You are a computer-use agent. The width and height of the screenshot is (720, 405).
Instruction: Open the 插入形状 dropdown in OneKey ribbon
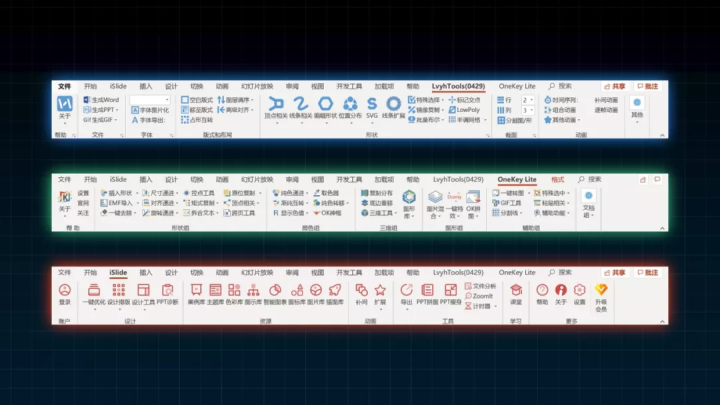[137, 193]
